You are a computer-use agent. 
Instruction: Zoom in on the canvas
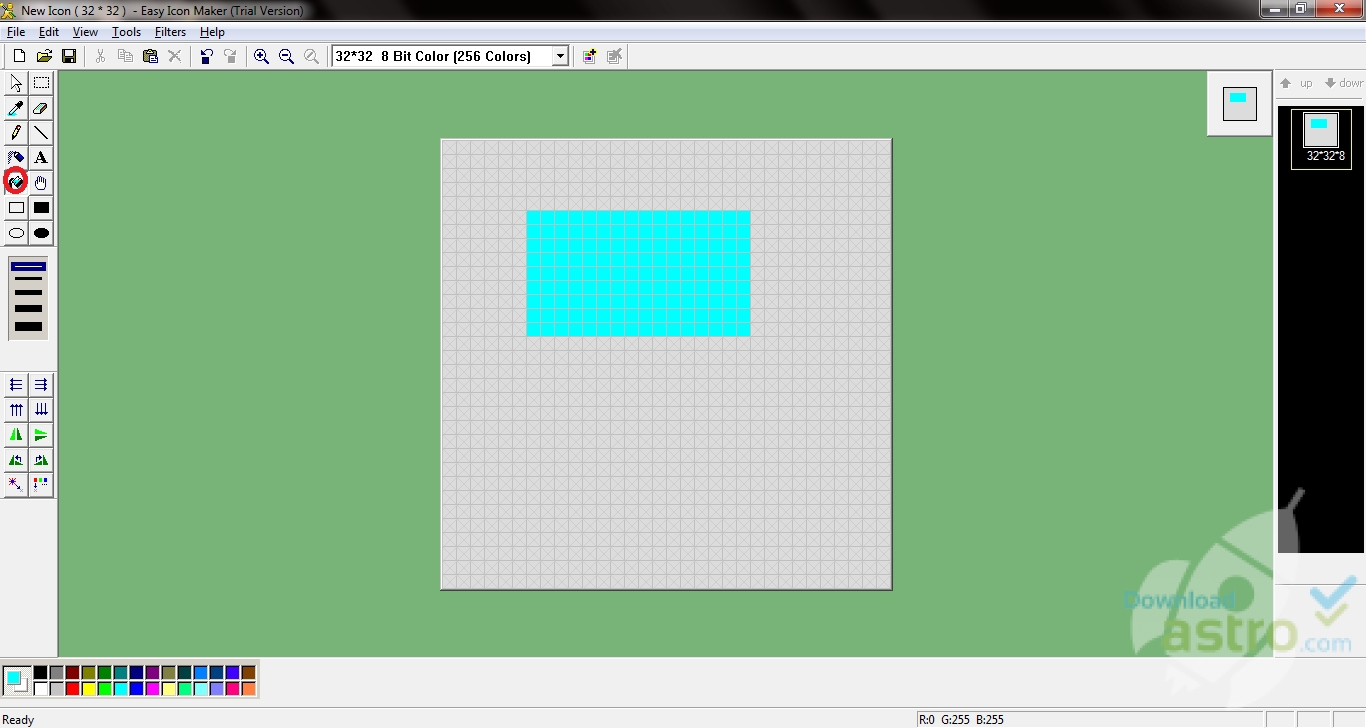pyautogui.click(x=261, y=56)
